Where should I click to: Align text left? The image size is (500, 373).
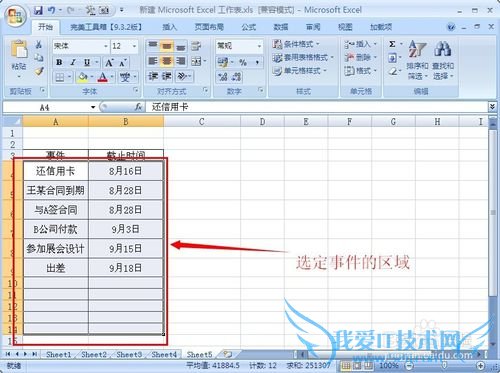(153, 61)
